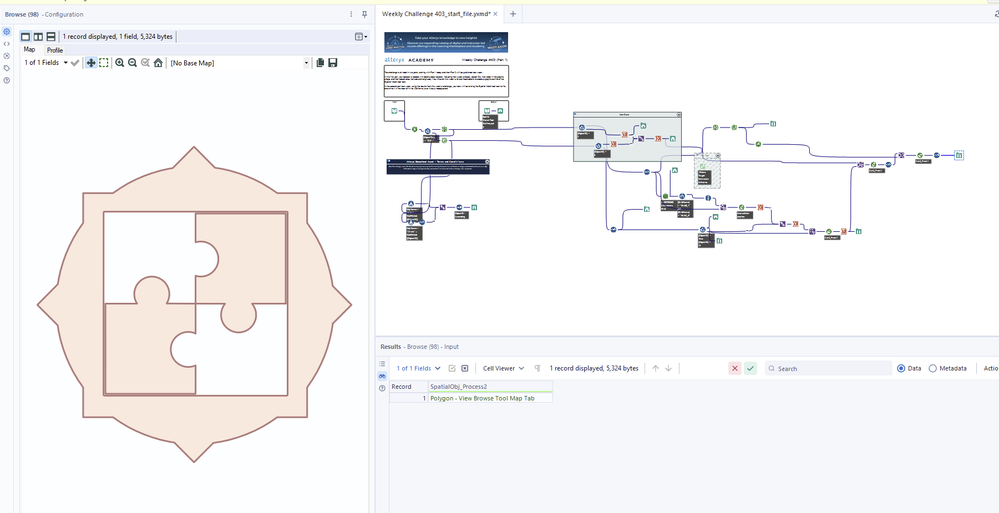Screen dimensions: 999x513
Task: Click the data cleansing icon in the Results toolbar
Action: pos(452,368)
